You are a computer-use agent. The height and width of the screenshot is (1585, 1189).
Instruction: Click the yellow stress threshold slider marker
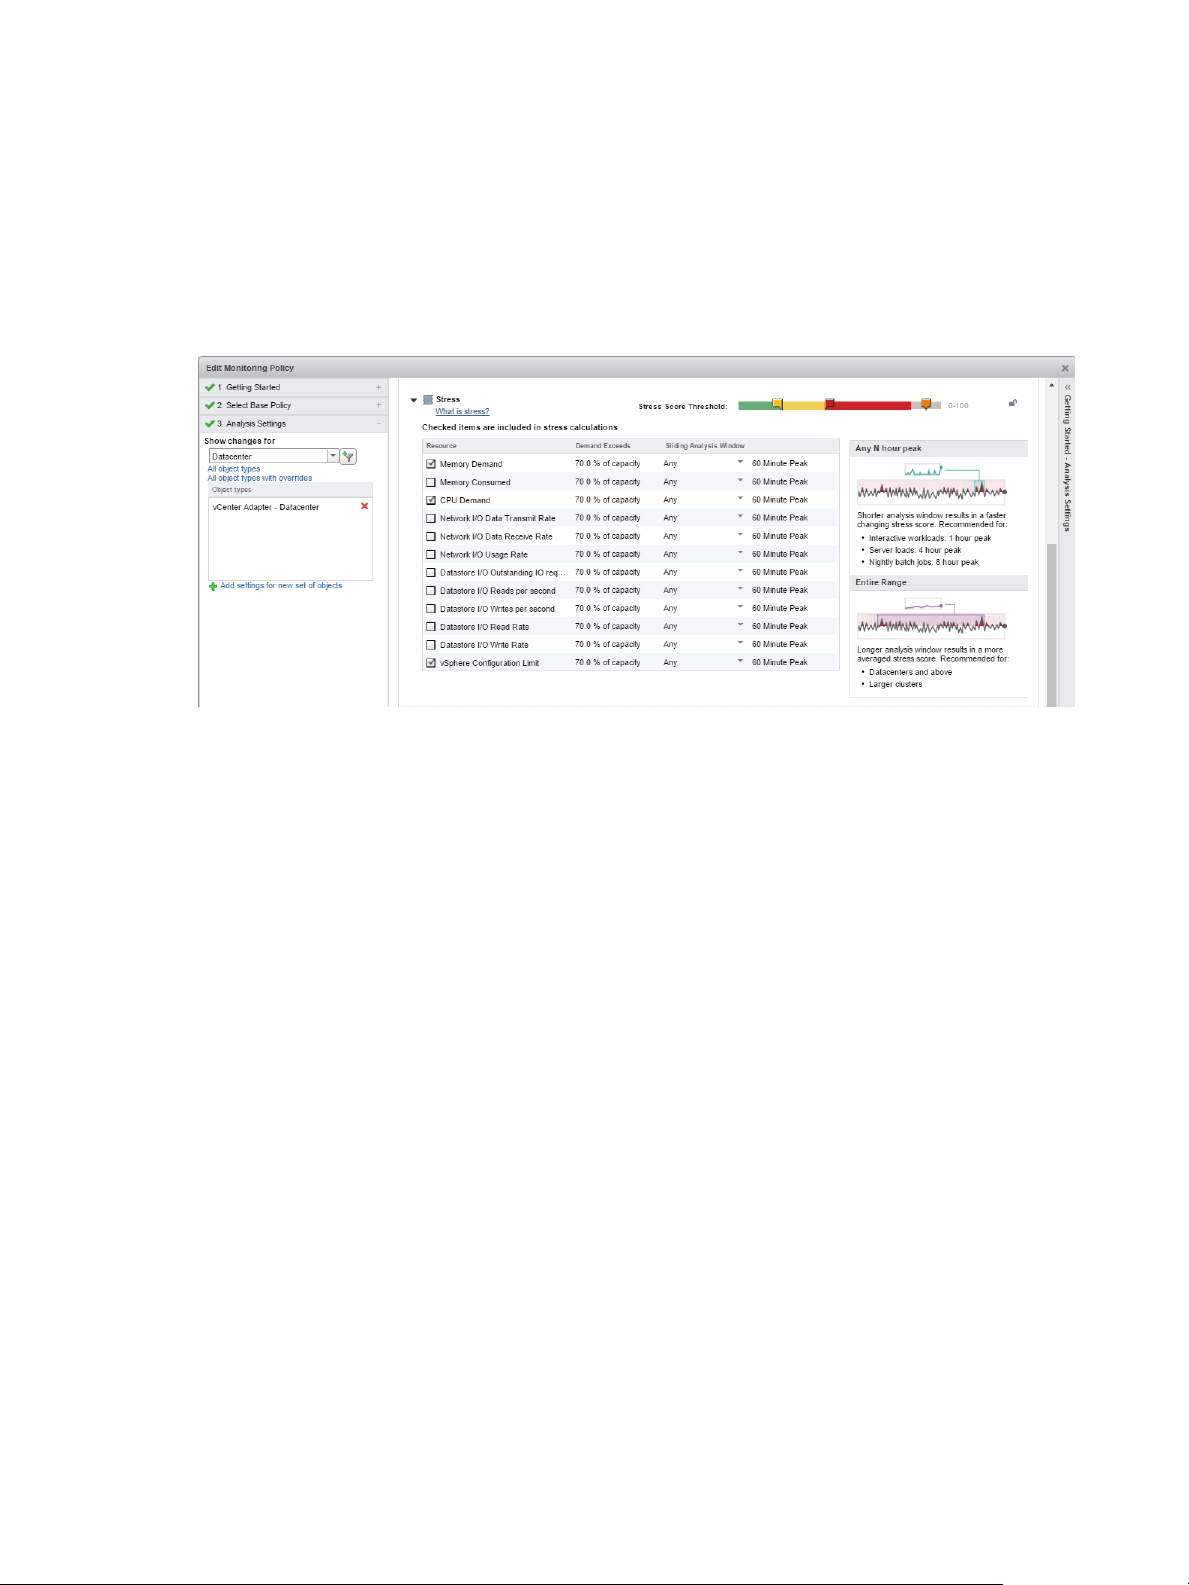(777, 404)
